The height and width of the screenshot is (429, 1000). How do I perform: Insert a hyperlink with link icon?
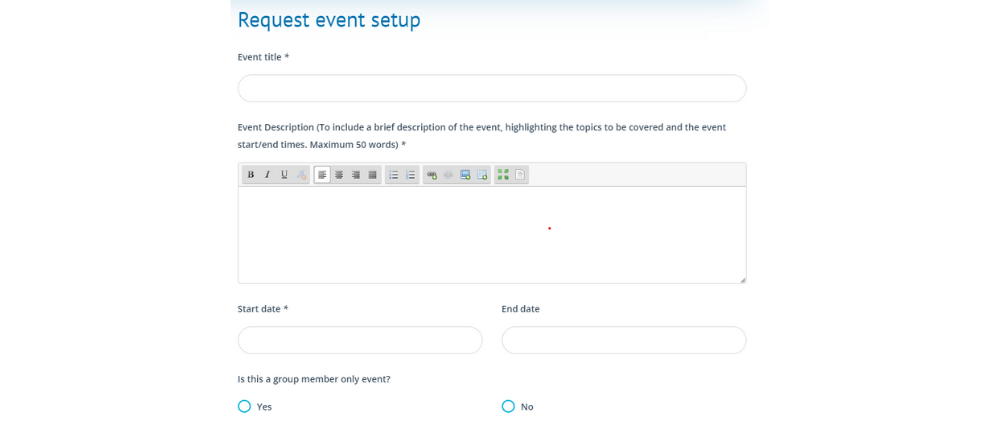click(x=432, y=175)
